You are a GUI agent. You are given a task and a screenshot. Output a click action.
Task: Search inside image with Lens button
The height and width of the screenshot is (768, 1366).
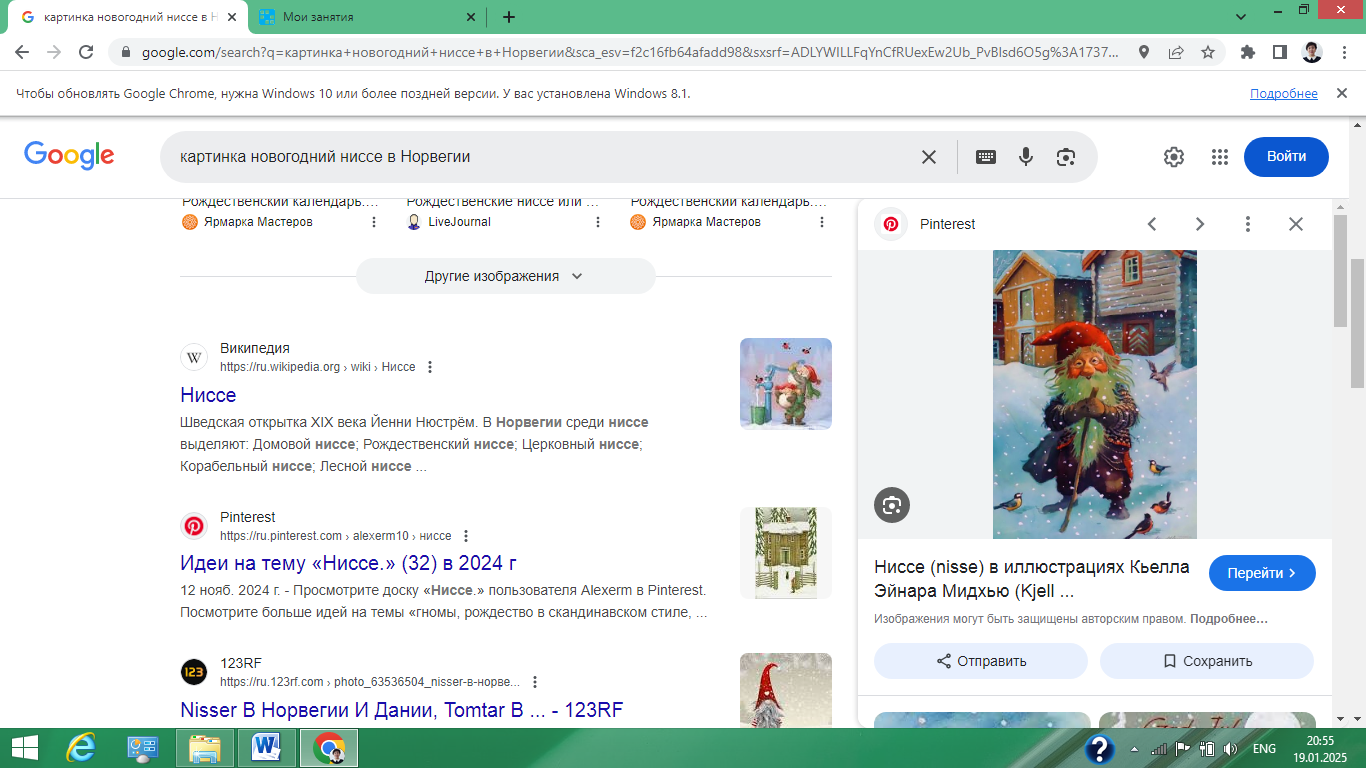892,504
